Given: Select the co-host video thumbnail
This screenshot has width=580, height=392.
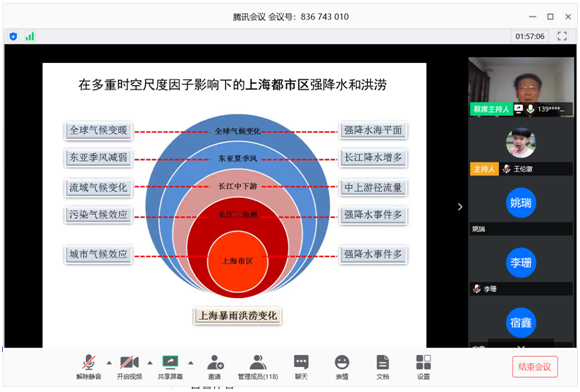Looking at the screenshot, I should (521, 87).
